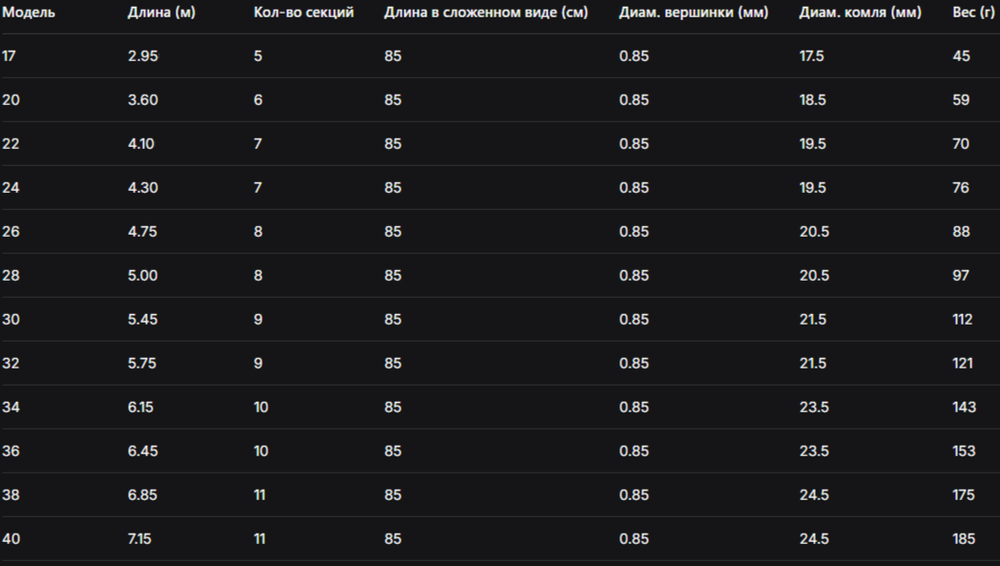
Task: Select the Кол-во секций column header
Action: point(304,13)
